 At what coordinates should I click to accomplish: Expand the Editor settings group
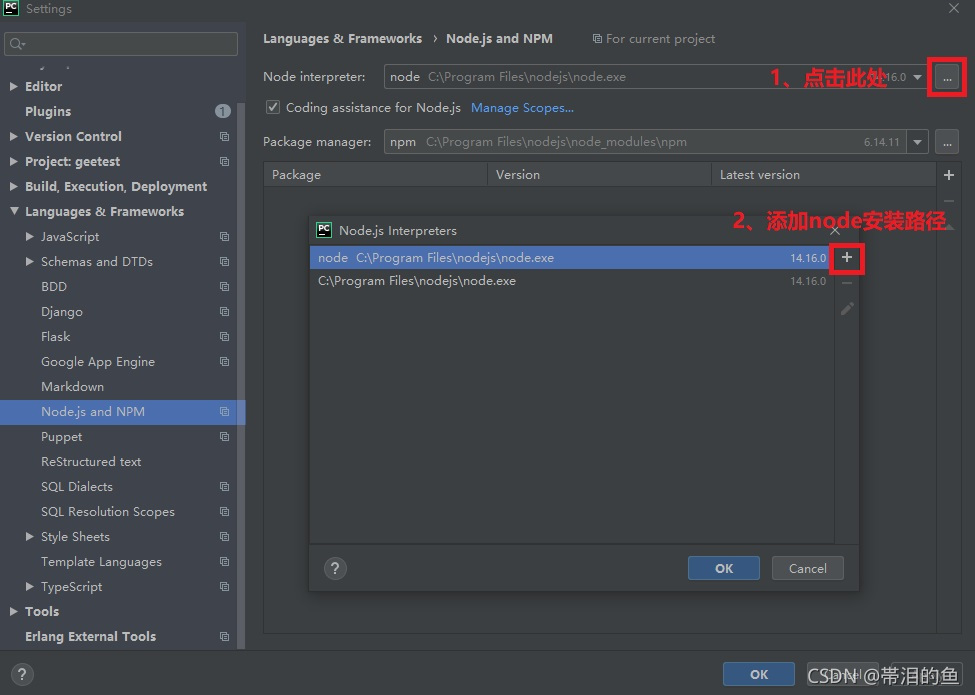[x=14, y=86]
